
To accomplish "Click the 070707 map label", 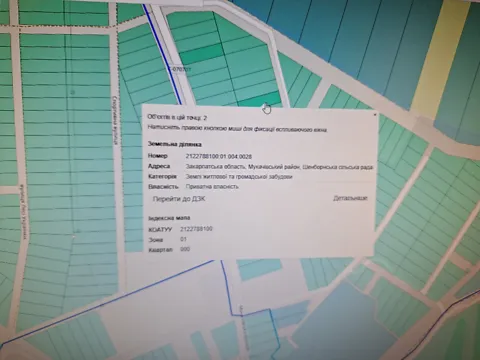I will coord(181,69).
